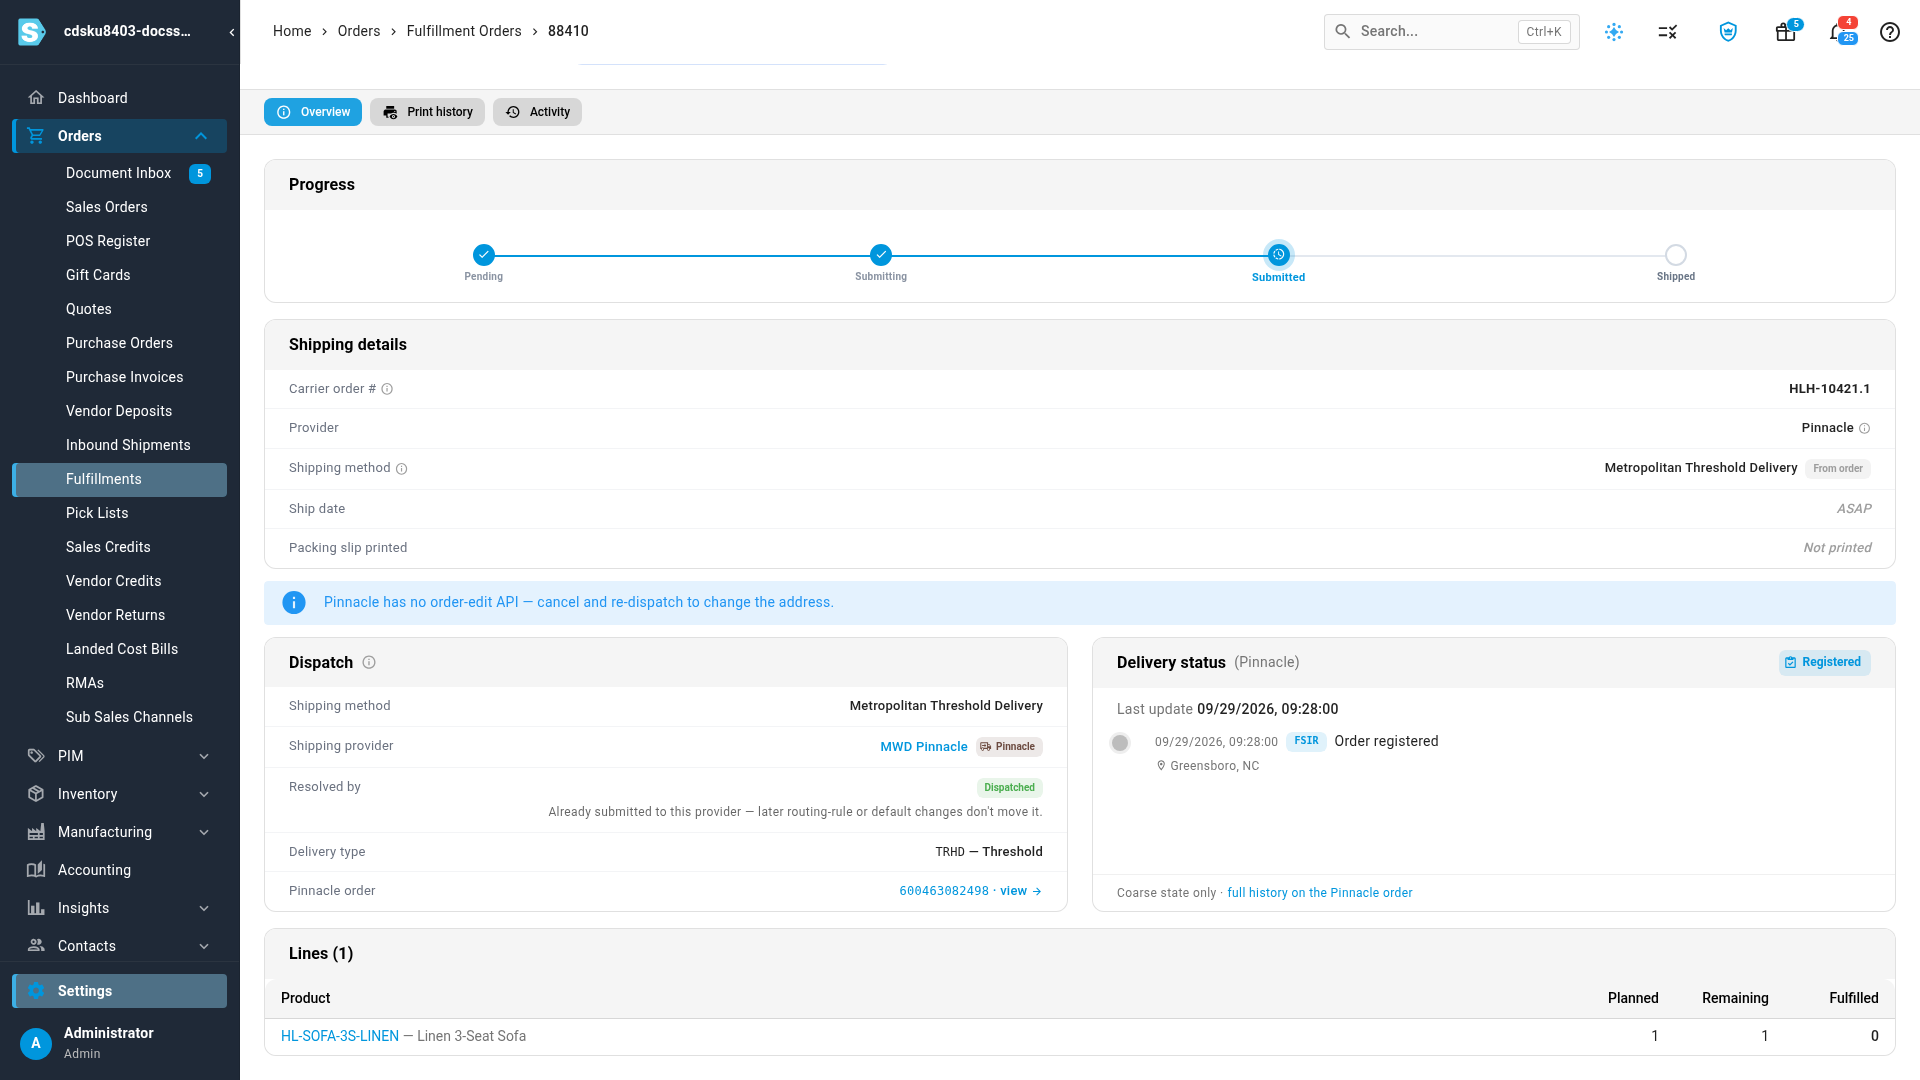The height and width of the screenshot is (1080, 1920).
Task: Click the sparkle AI assistant icon
Action: click(1614, 32)
